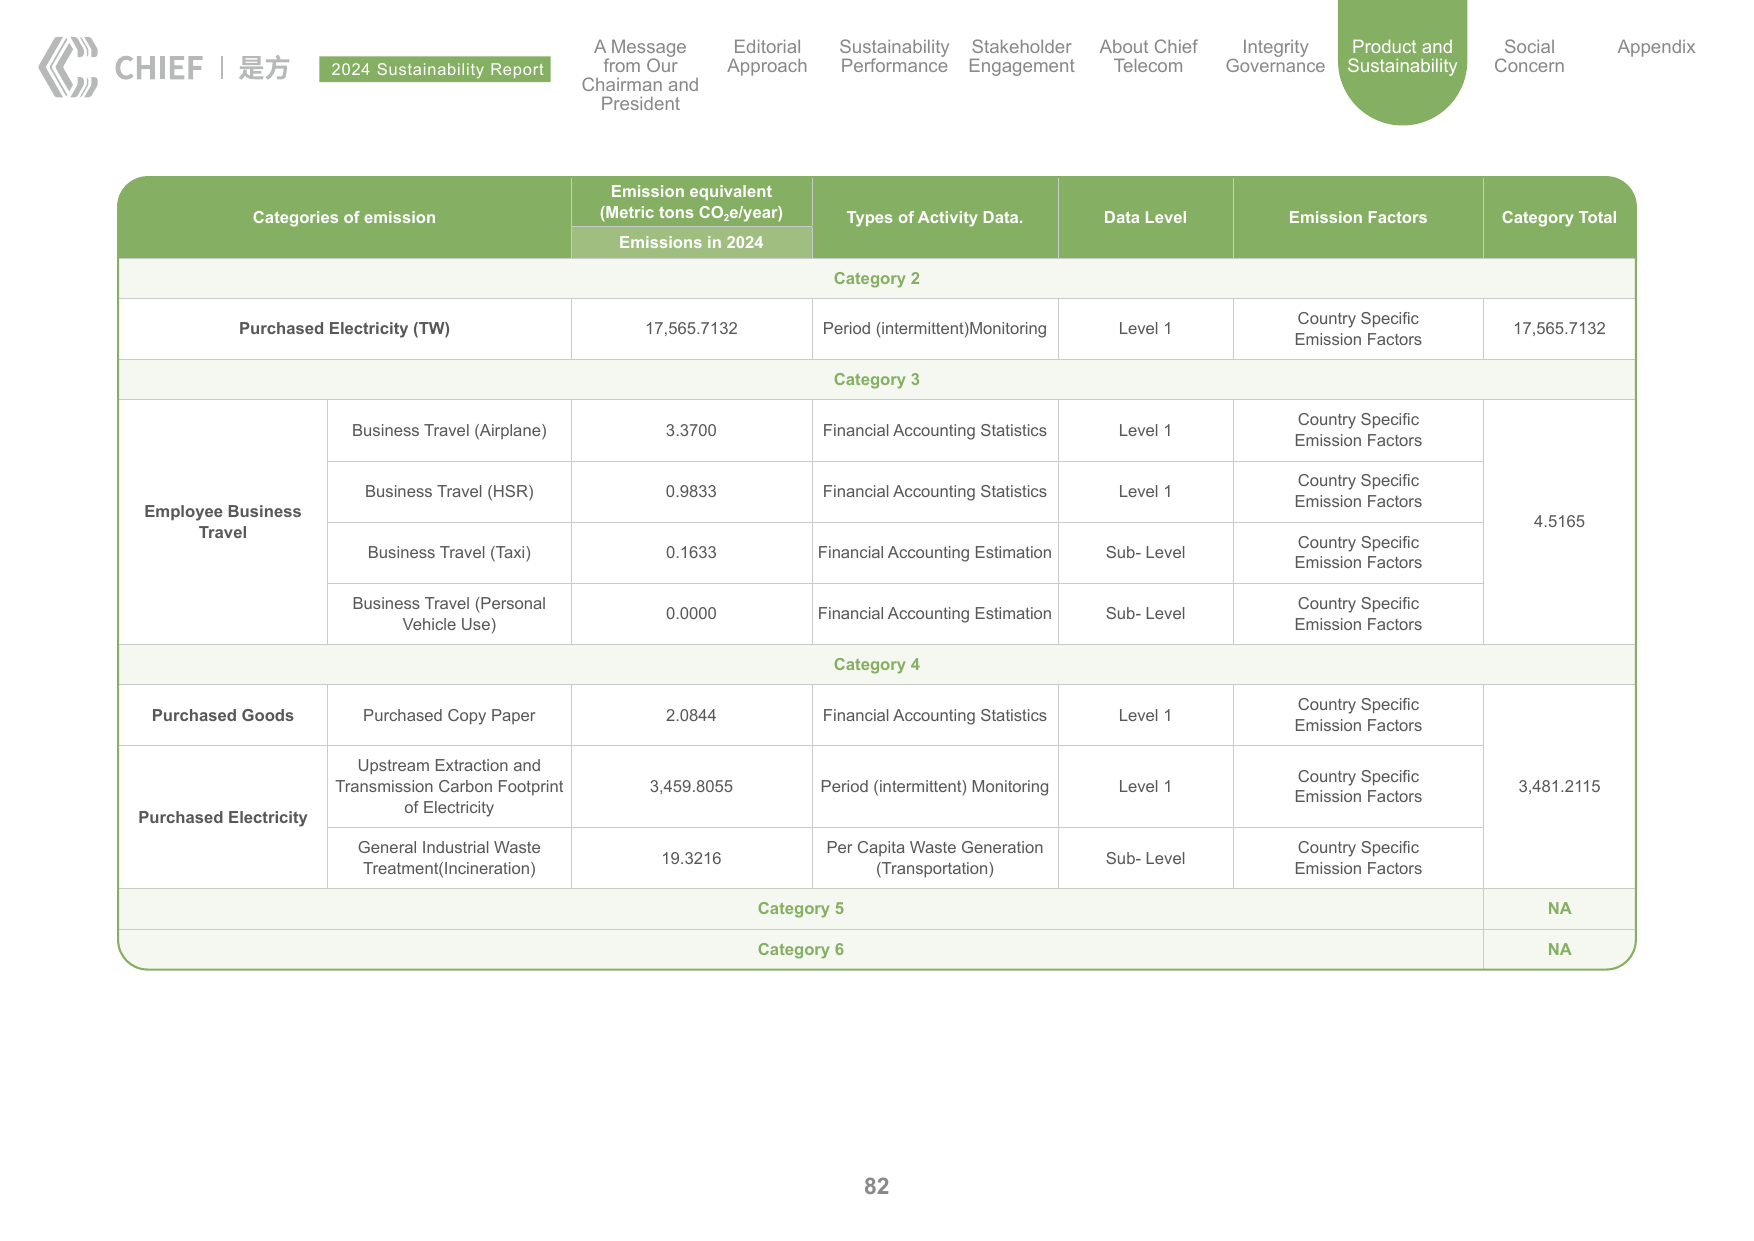Select Purchased Goods cell
The width and height of the screenshot is (1754, 1241).
pyautogui.click(x=222, y=716)
